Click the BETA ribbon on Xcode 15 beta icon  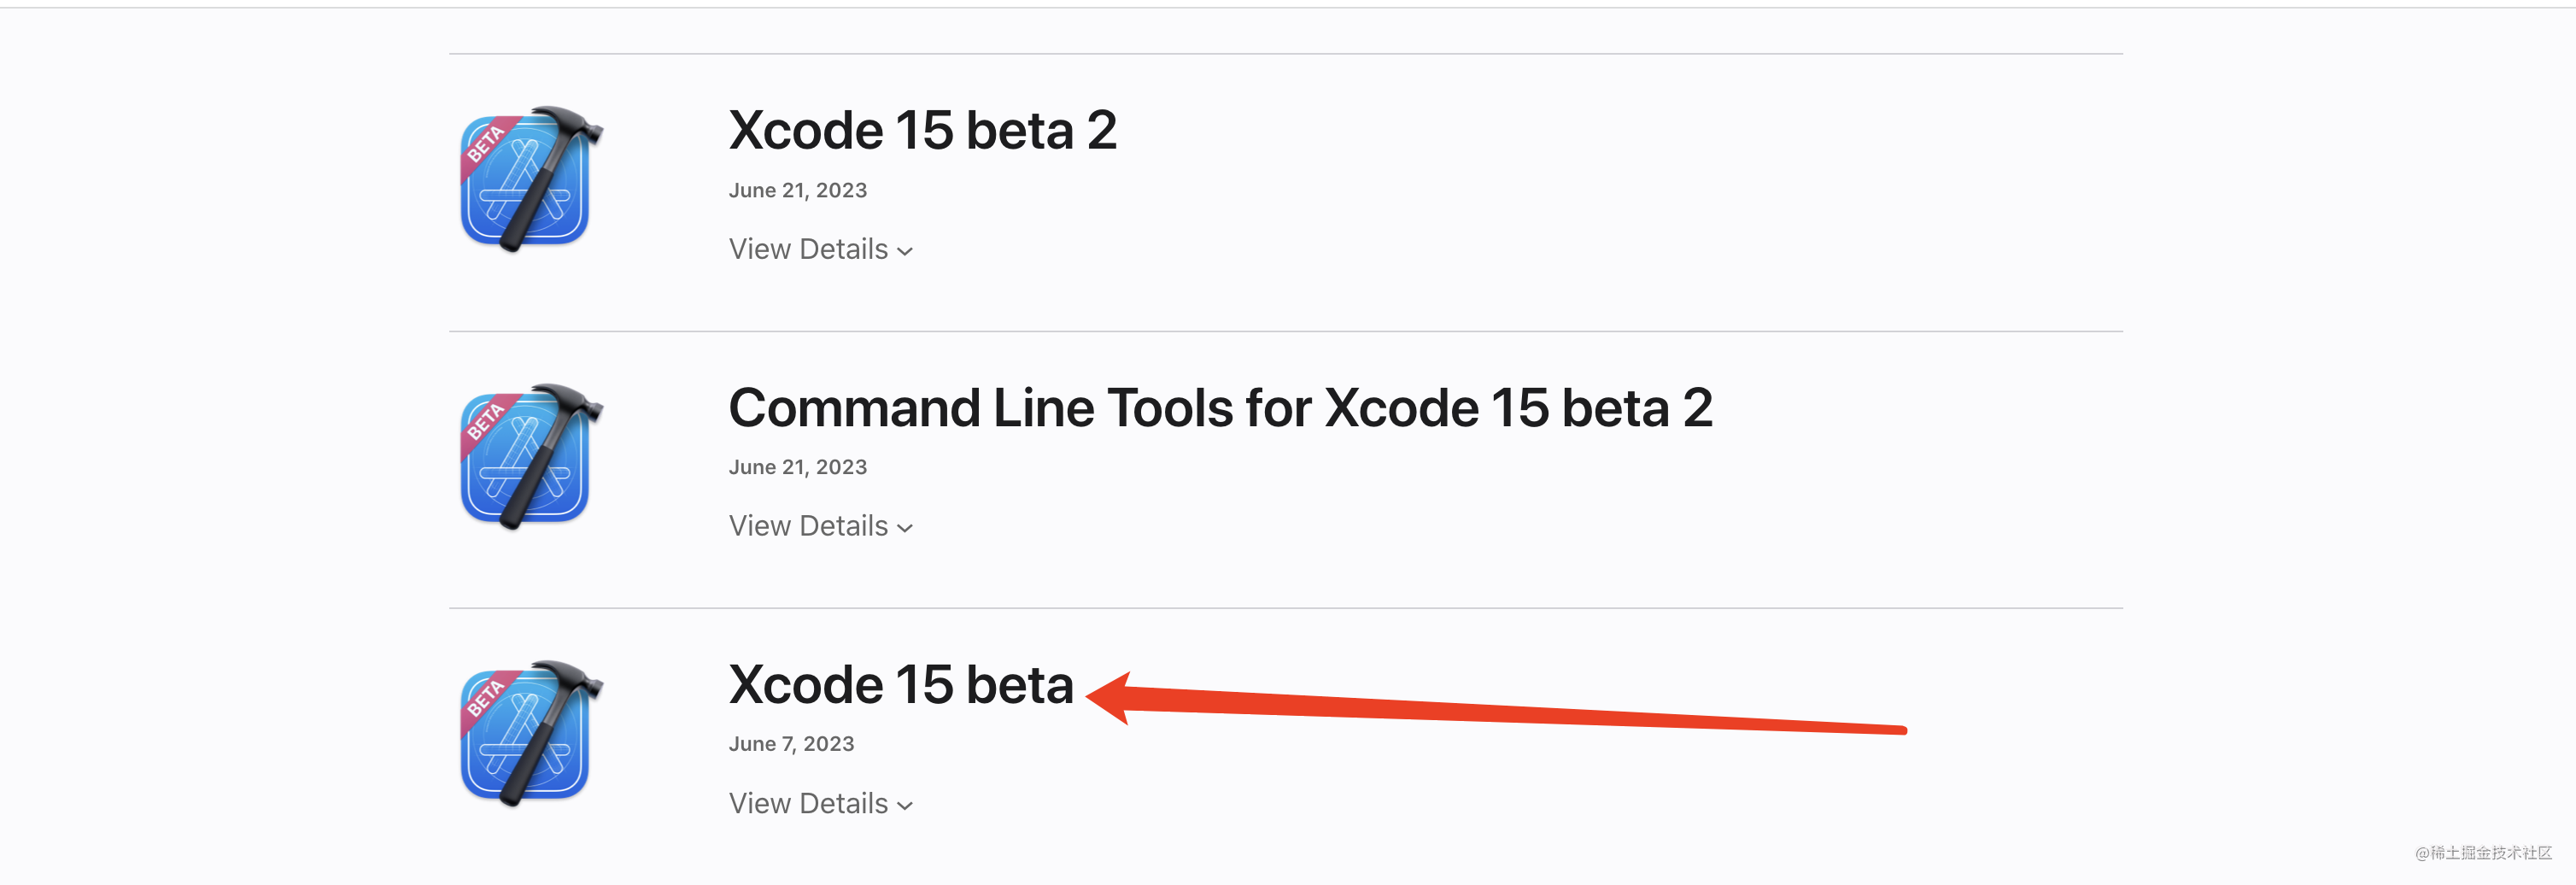click(x=487, y=697)
